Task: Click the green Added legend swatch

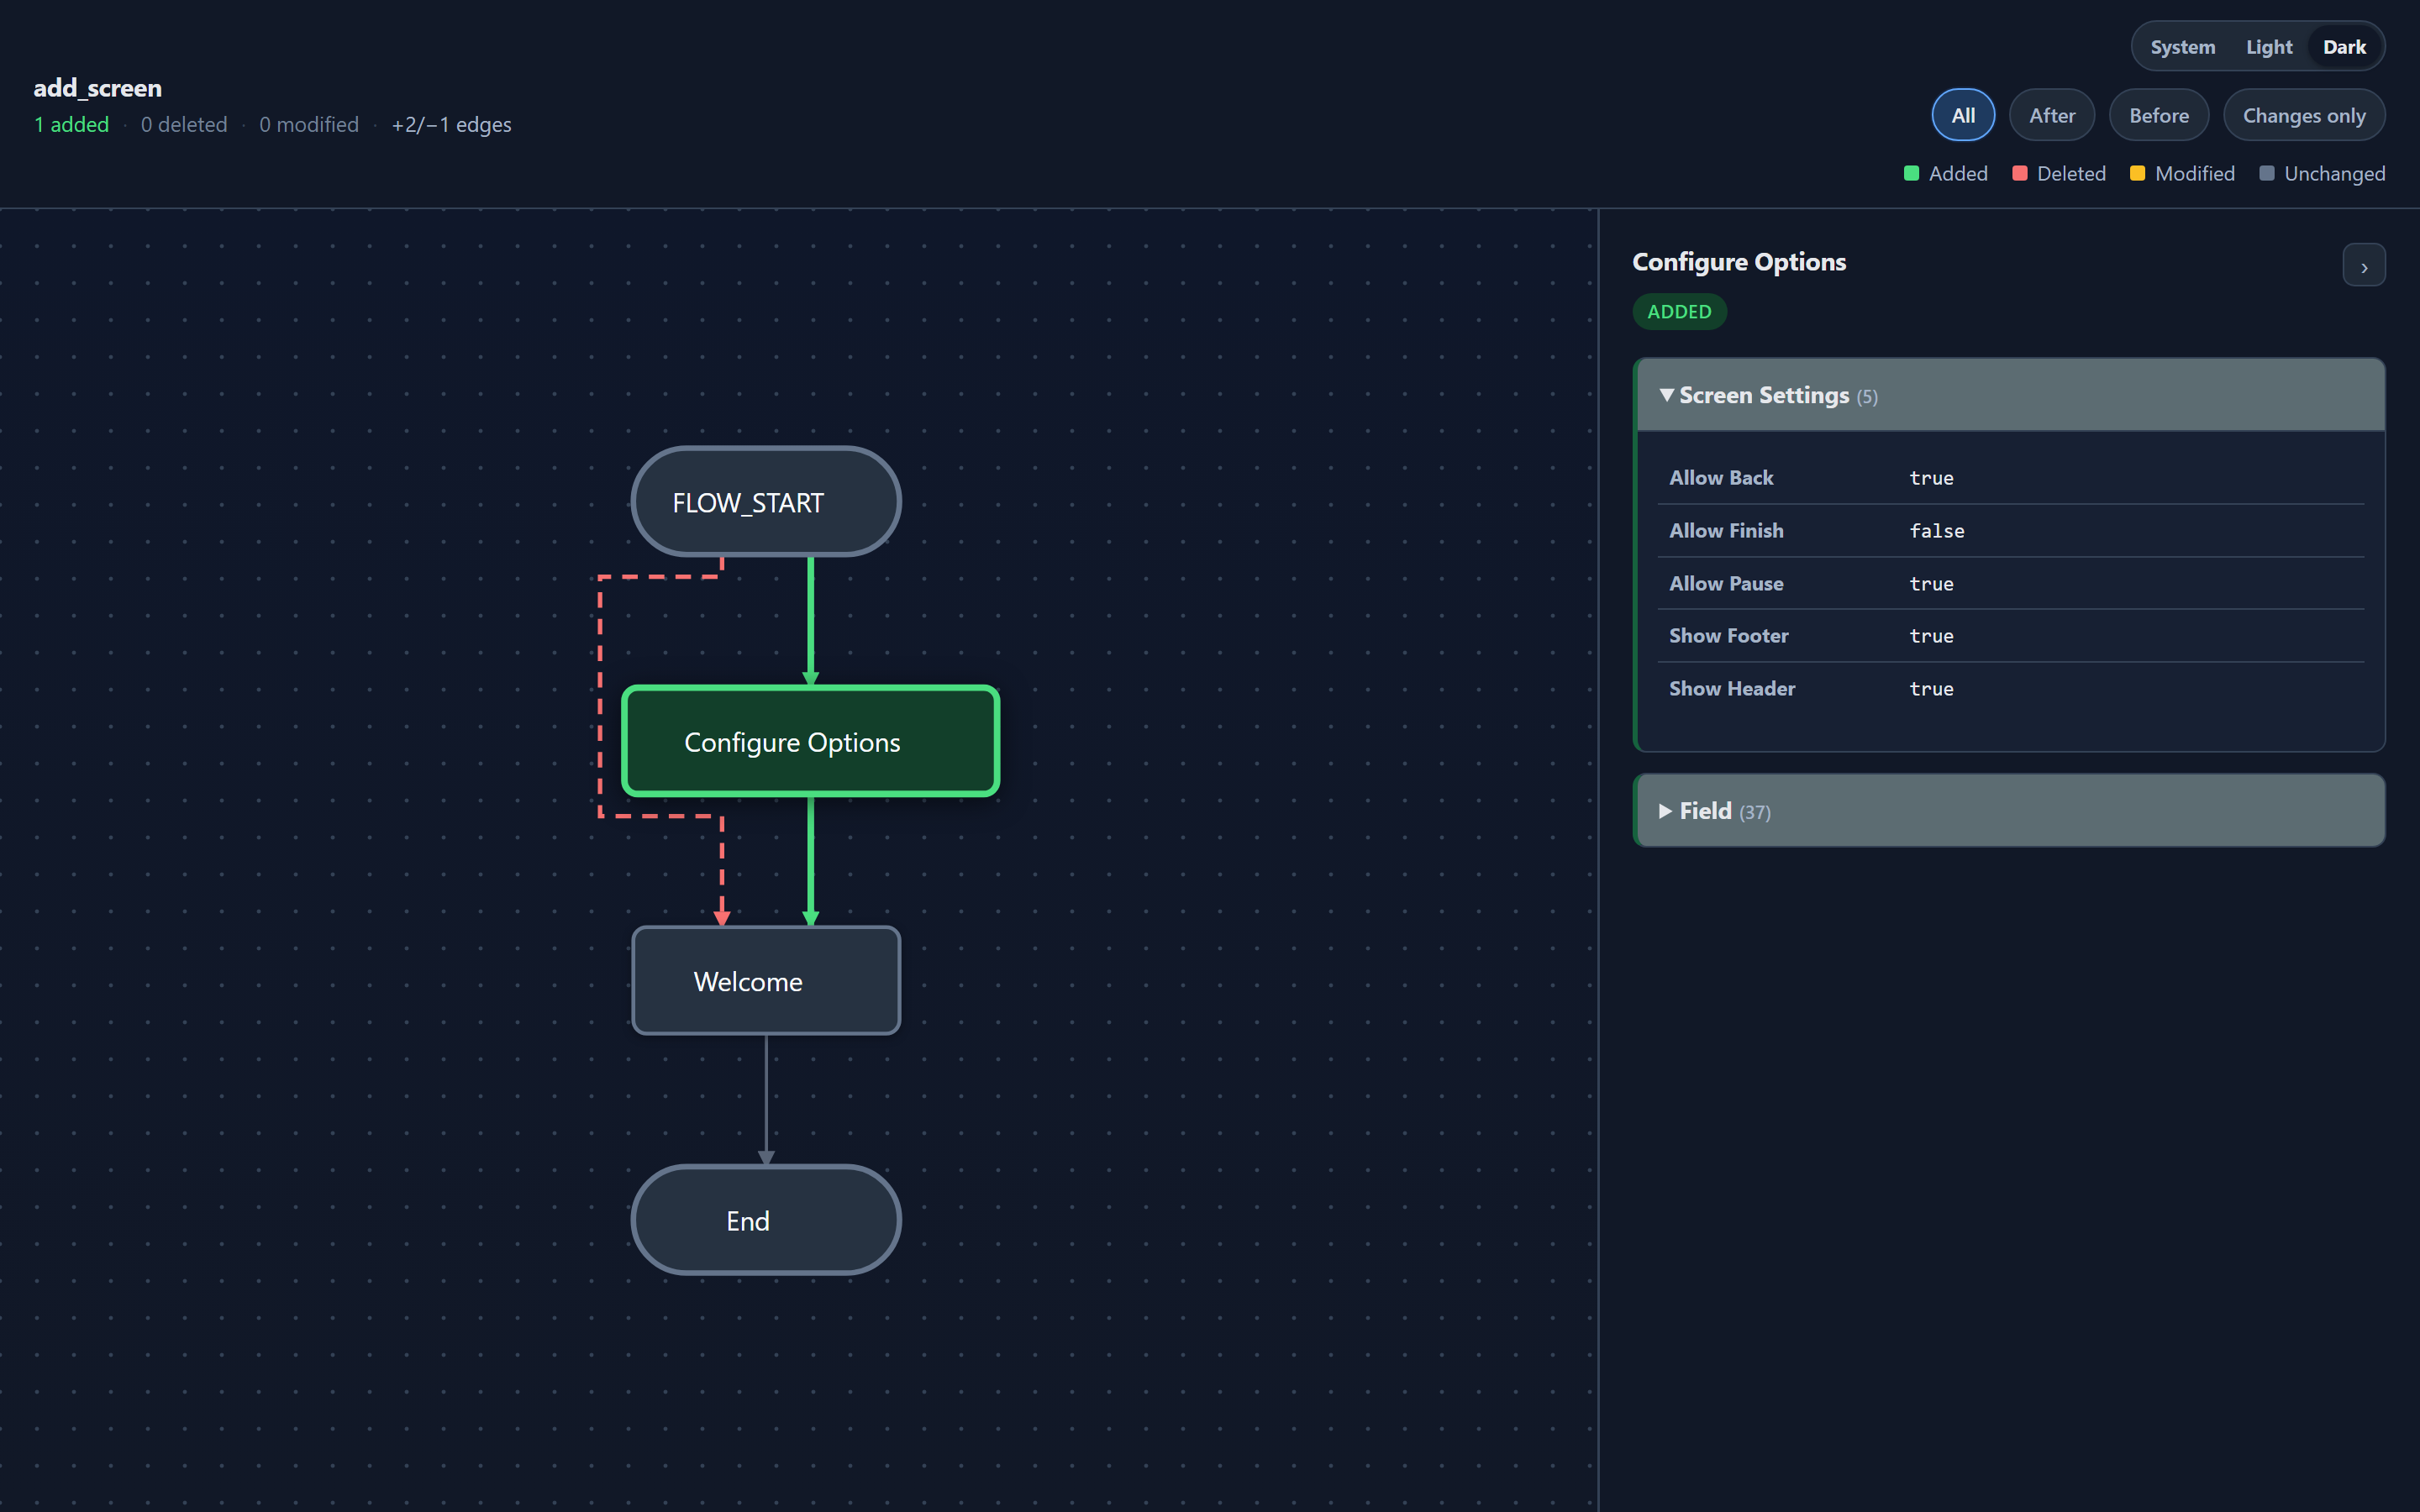Action: click(1911, 174)
